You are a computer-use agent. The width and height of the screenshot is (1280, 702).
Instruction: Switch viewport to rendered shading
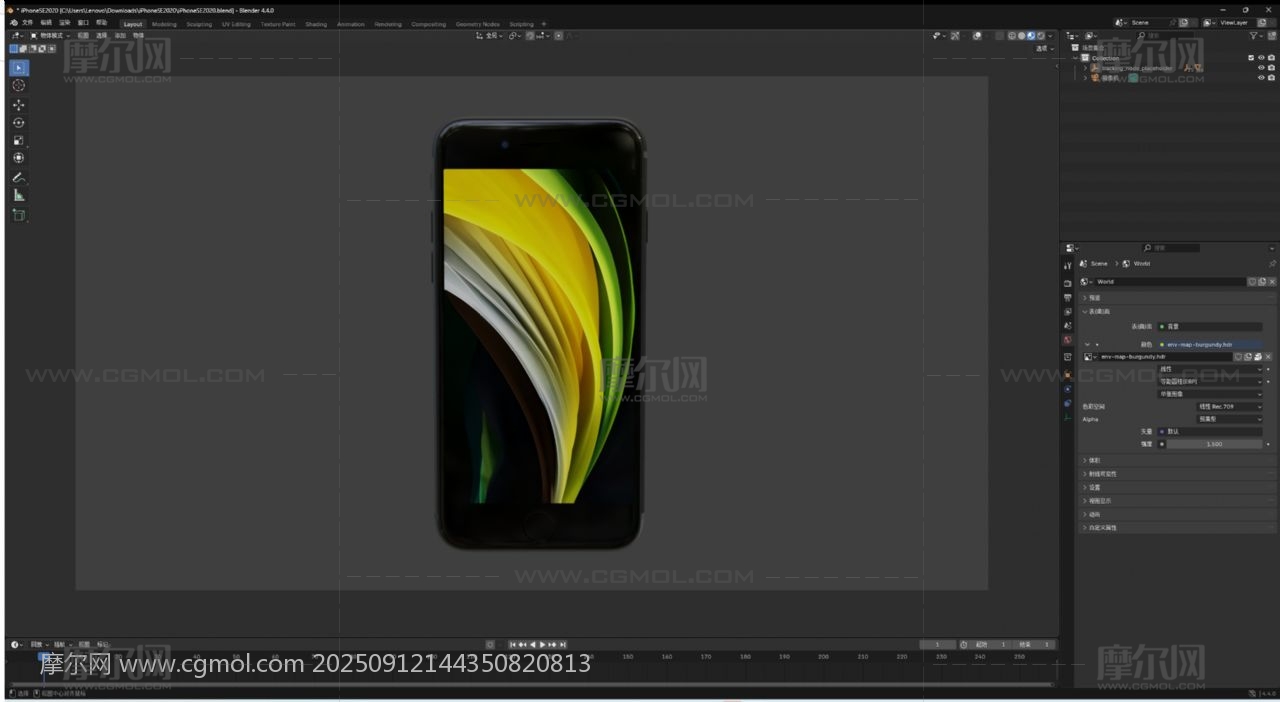coord(1041,36)
